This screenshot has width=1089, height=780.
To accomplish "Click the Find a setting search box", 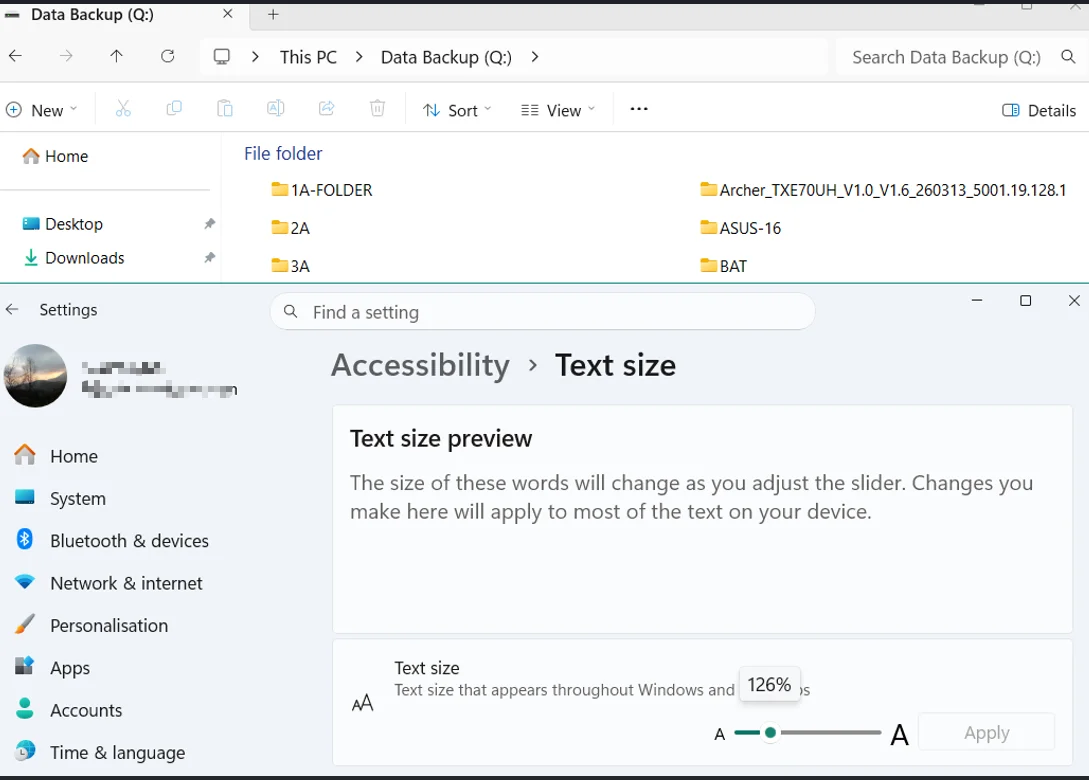I will click(x=542, y=312).
